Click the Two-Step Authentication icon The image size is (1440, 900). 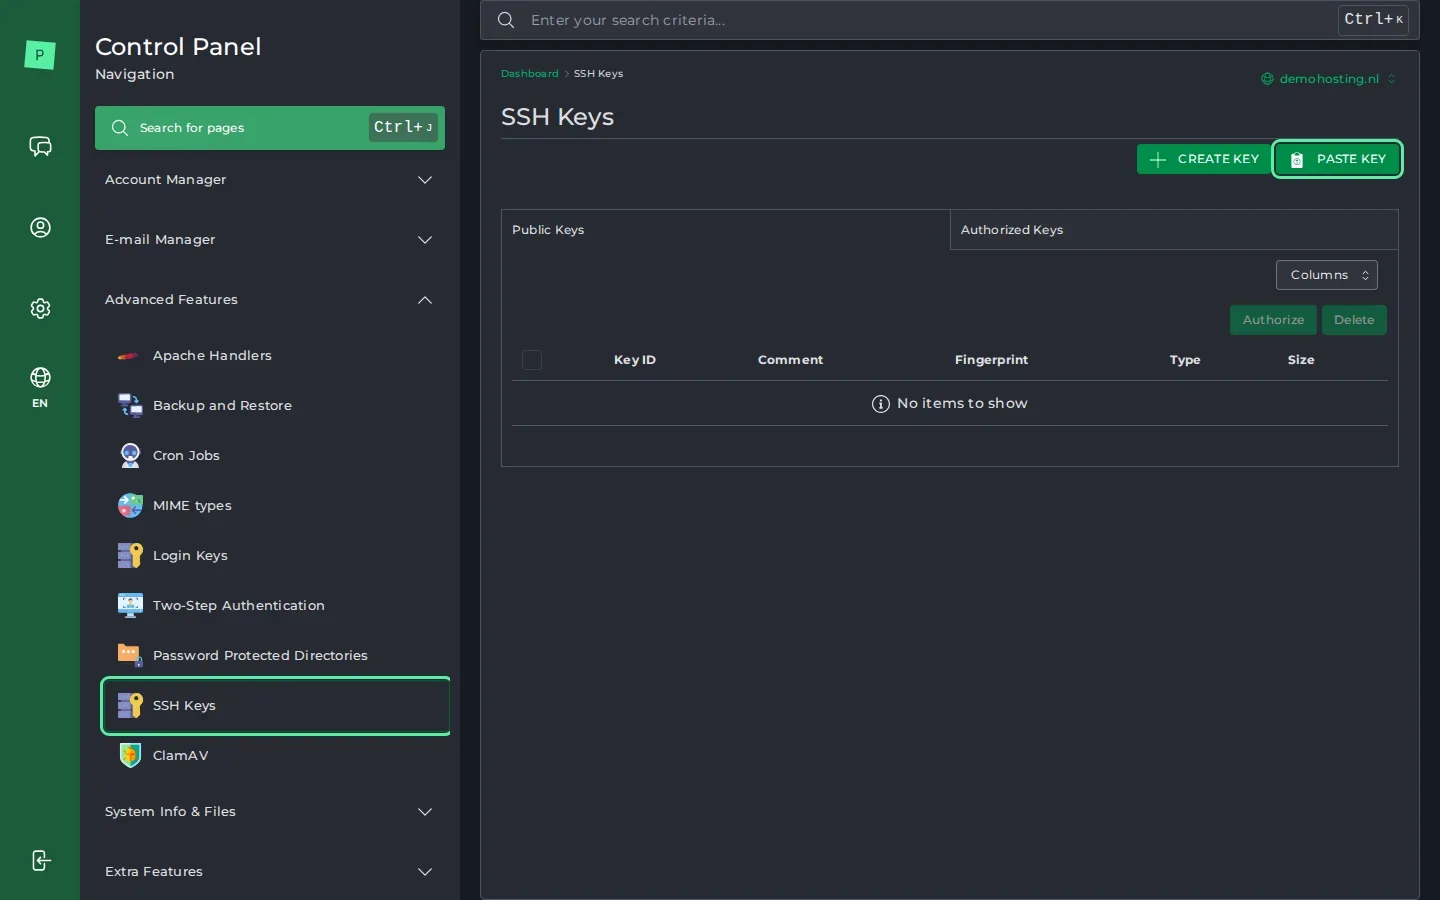click(x=130, y=605)
